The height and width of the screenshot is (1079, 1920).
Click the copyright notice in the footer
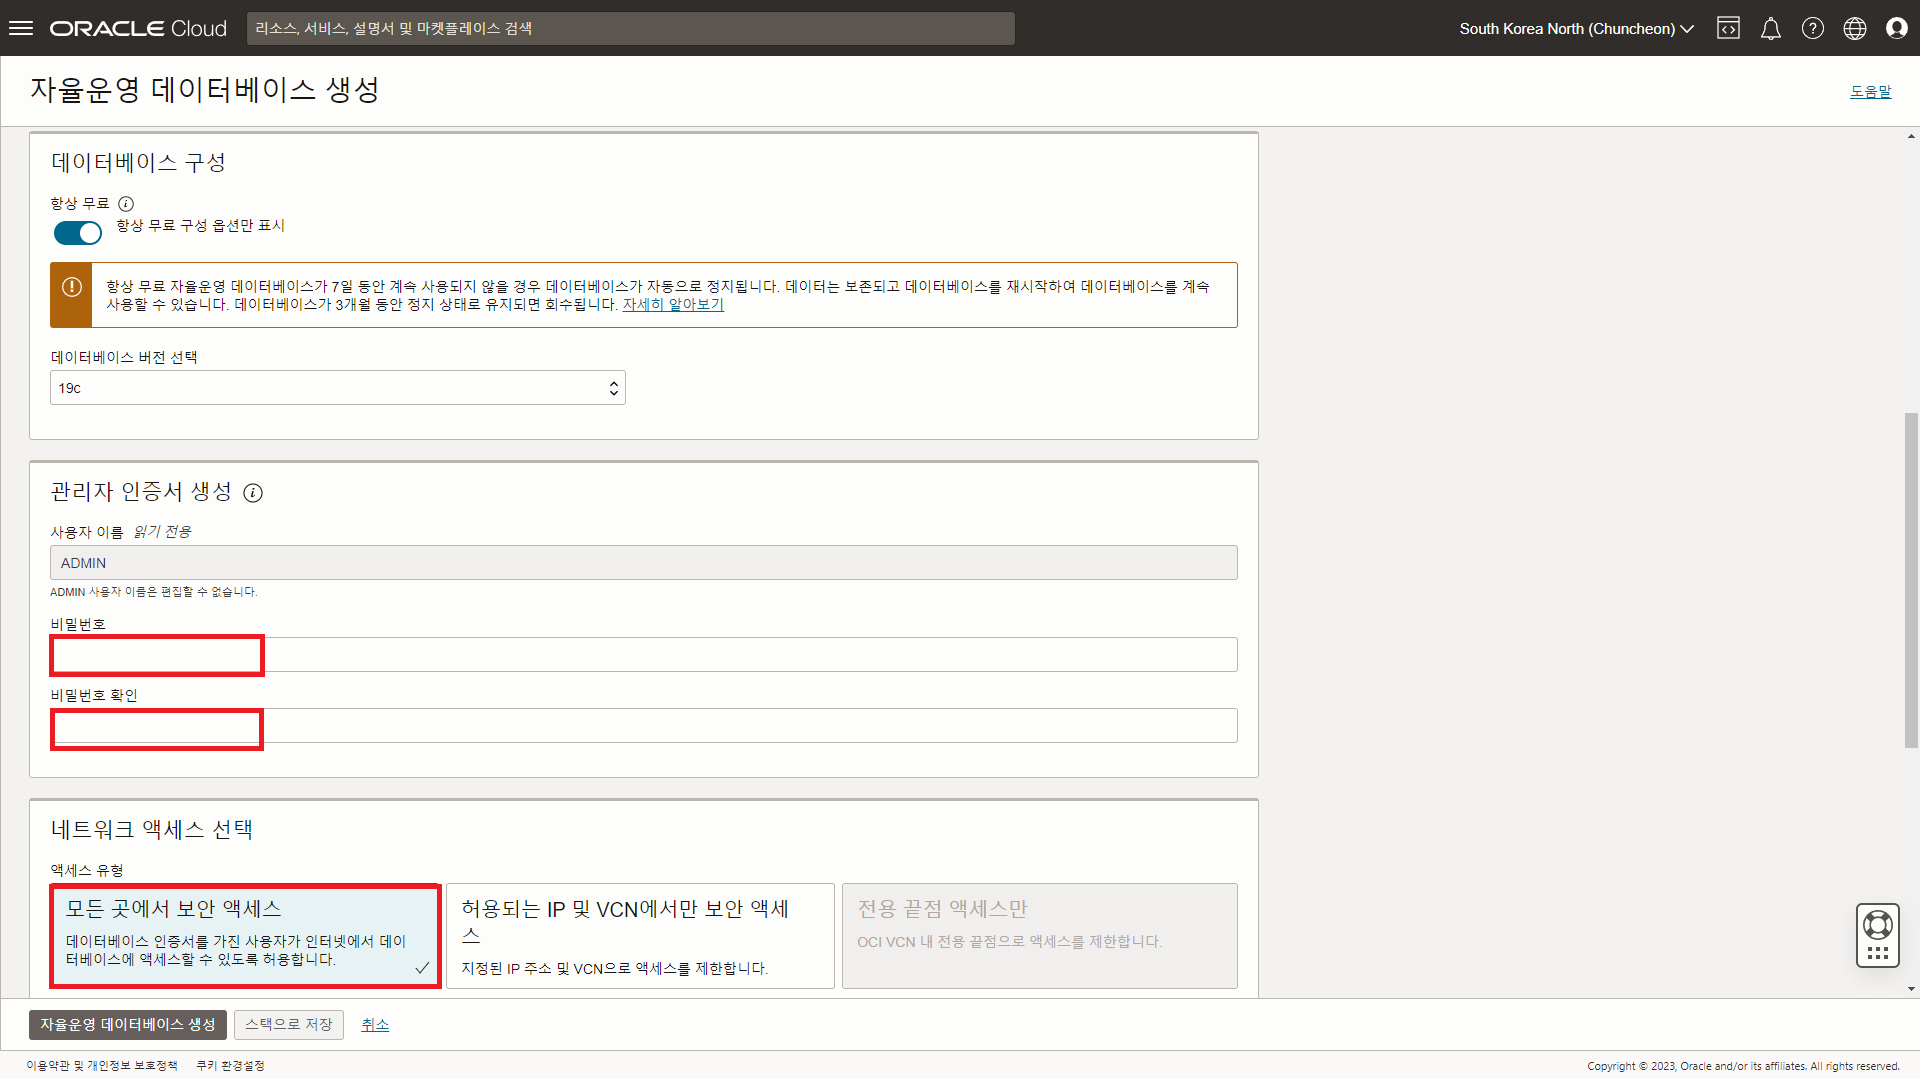tap(1743, 1066)
